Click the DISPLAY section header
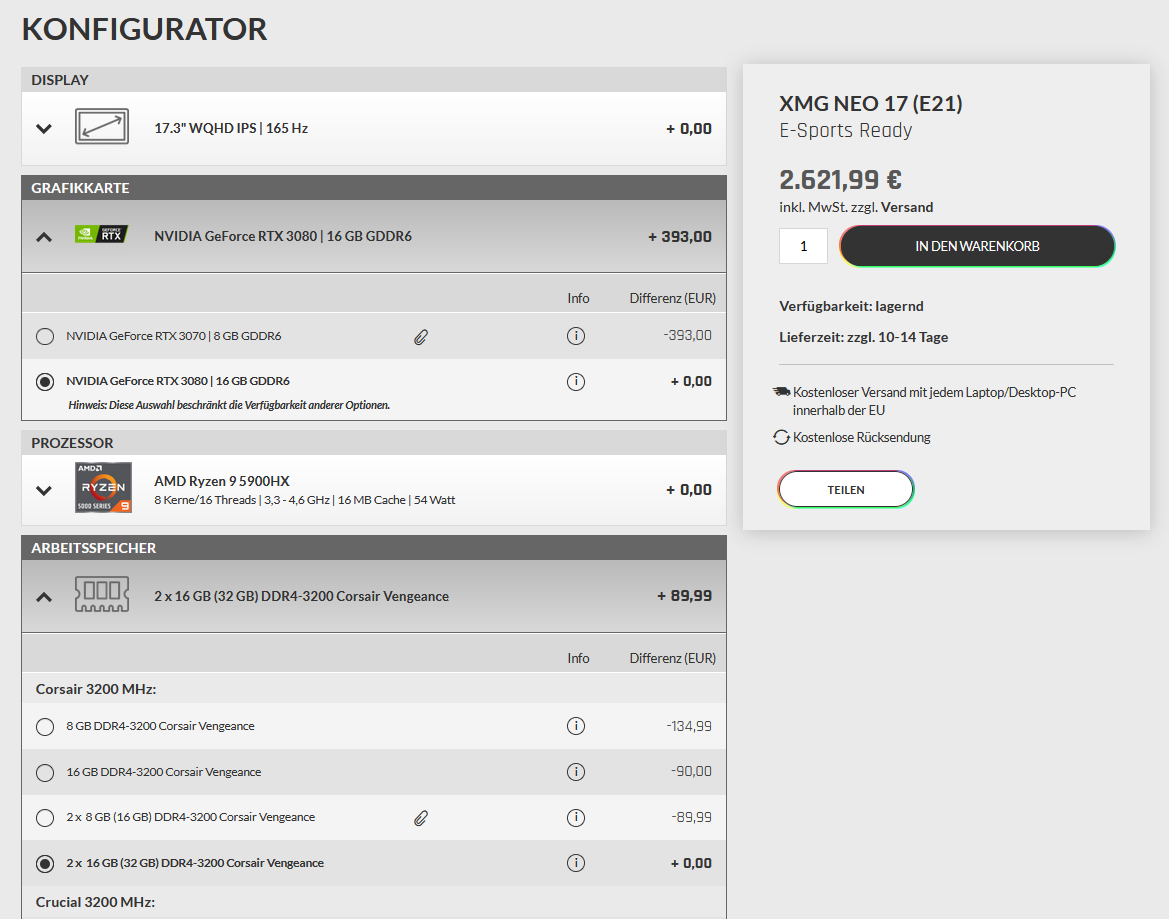The image size is (1169, 919). click(374, 80)
